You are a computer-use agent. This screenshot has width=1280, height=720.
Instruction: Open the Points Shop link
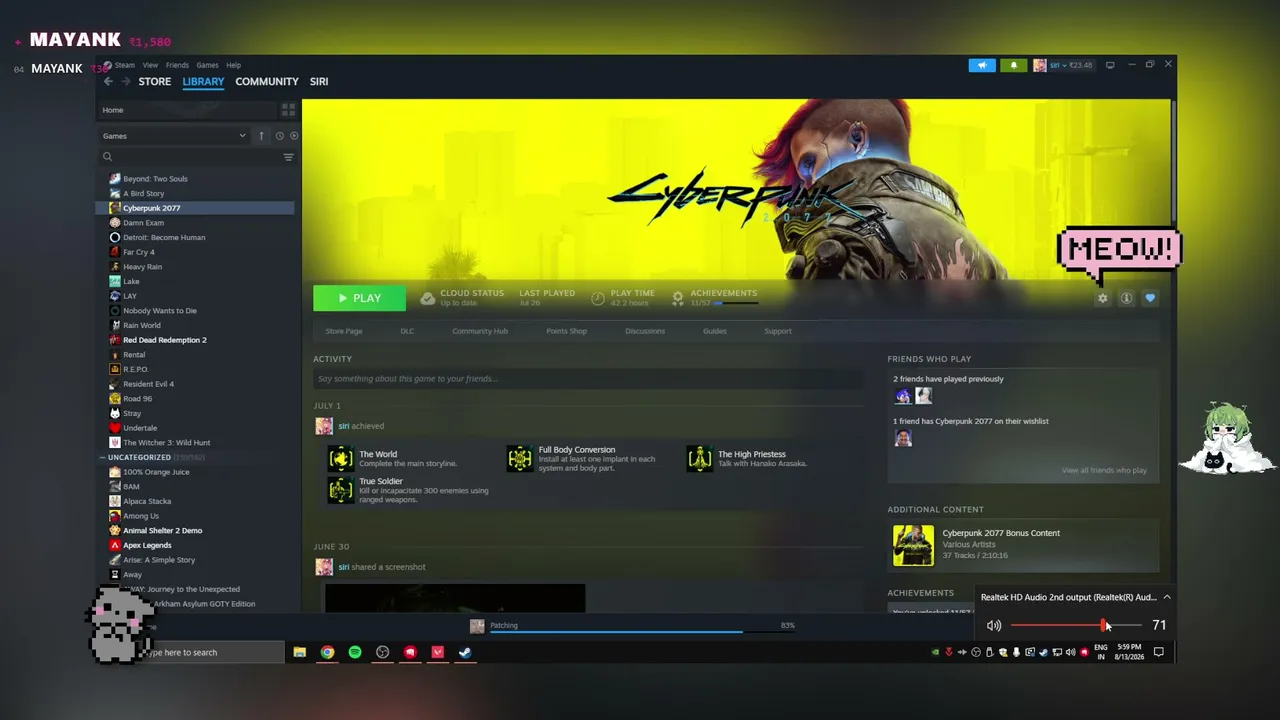point(566,331)
